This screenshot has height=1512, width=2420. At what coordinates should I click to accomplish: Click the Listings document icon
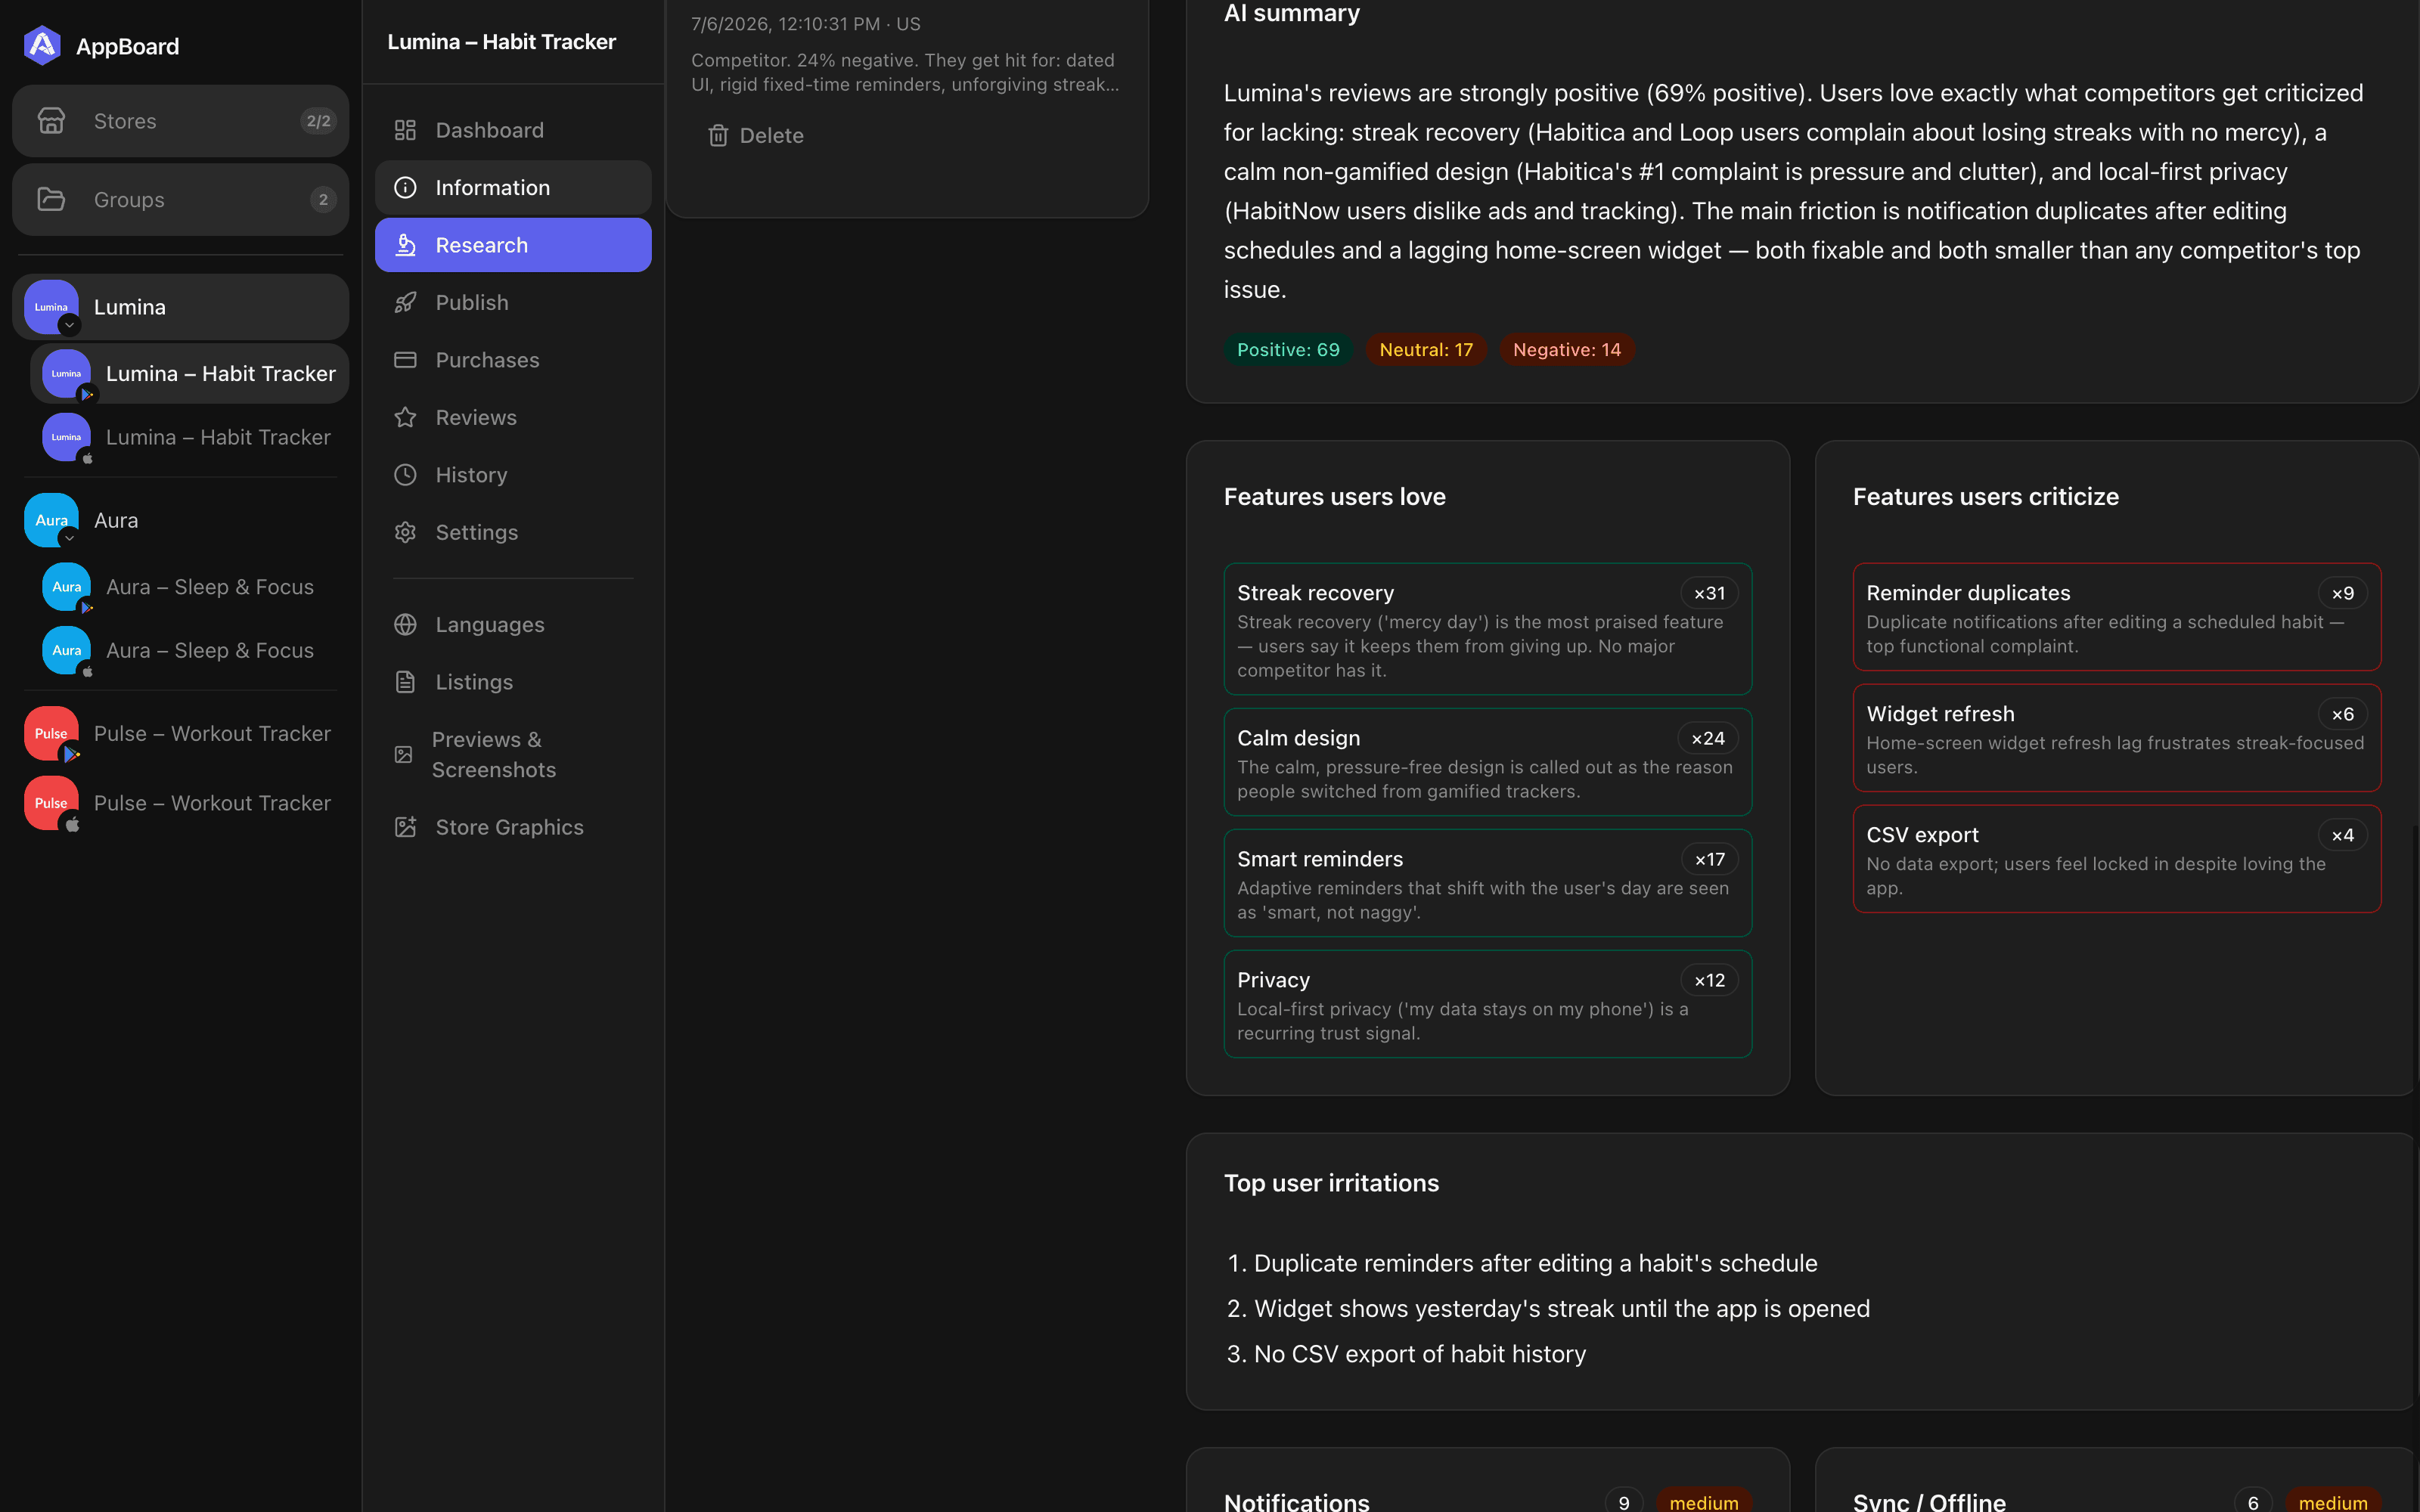coord(405,682)
